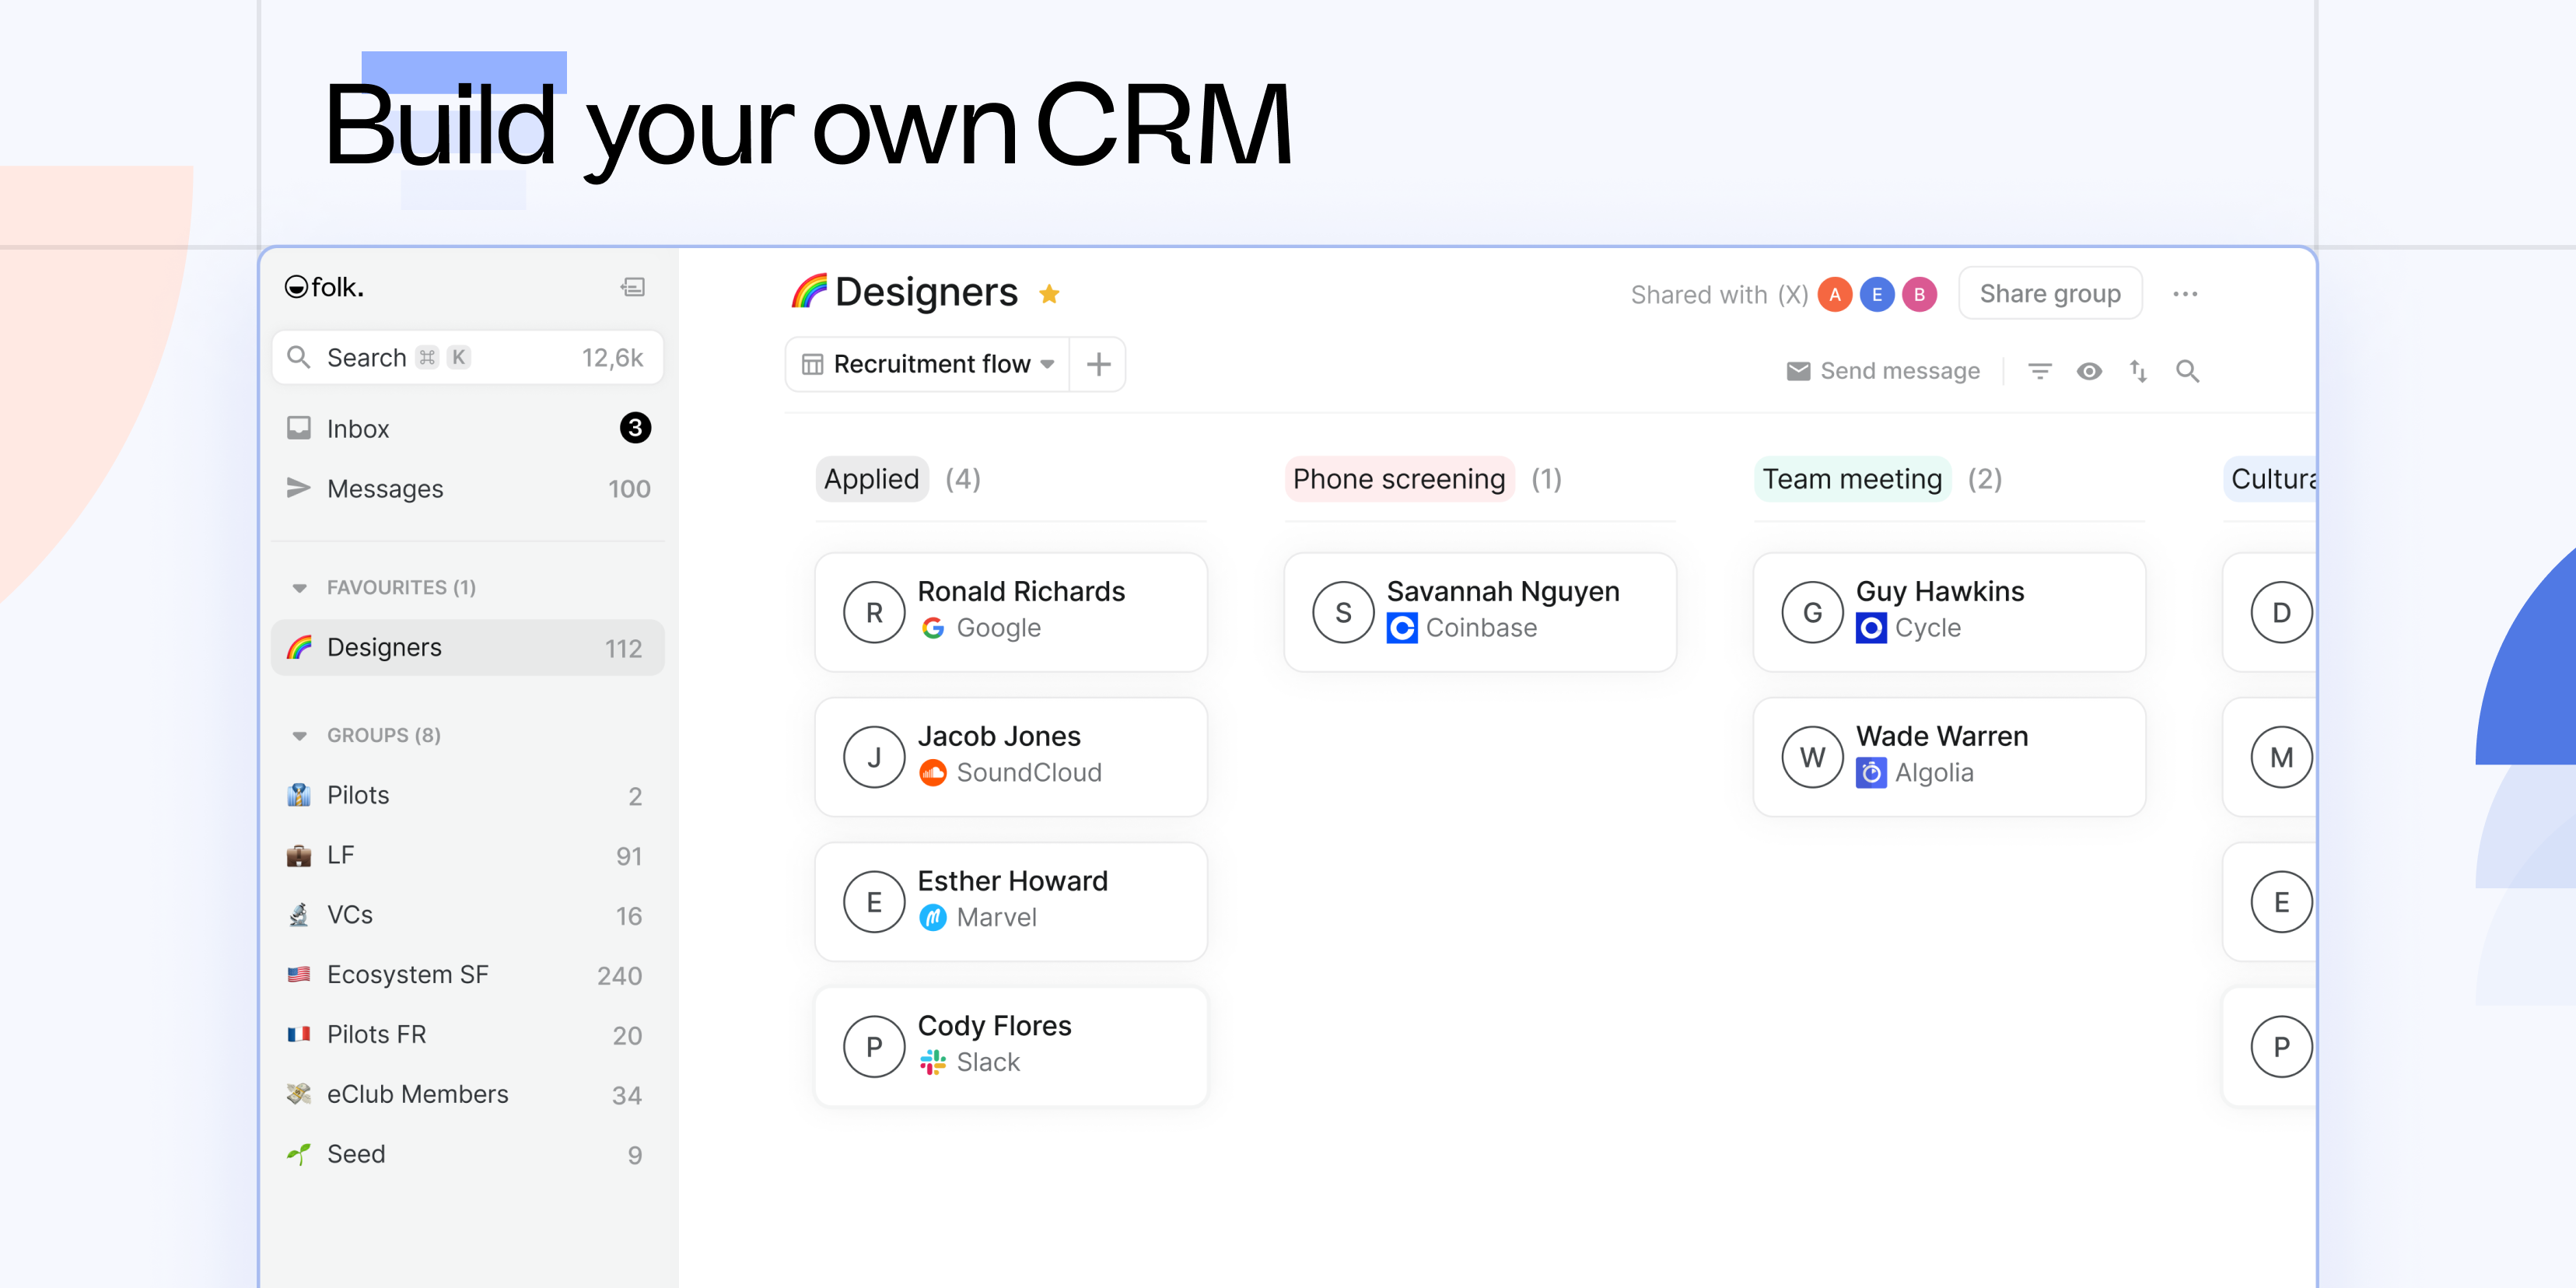Open search magnifier in view toolbar
Viewport: 2576px width, 1288px height.
pos(2187,371)
